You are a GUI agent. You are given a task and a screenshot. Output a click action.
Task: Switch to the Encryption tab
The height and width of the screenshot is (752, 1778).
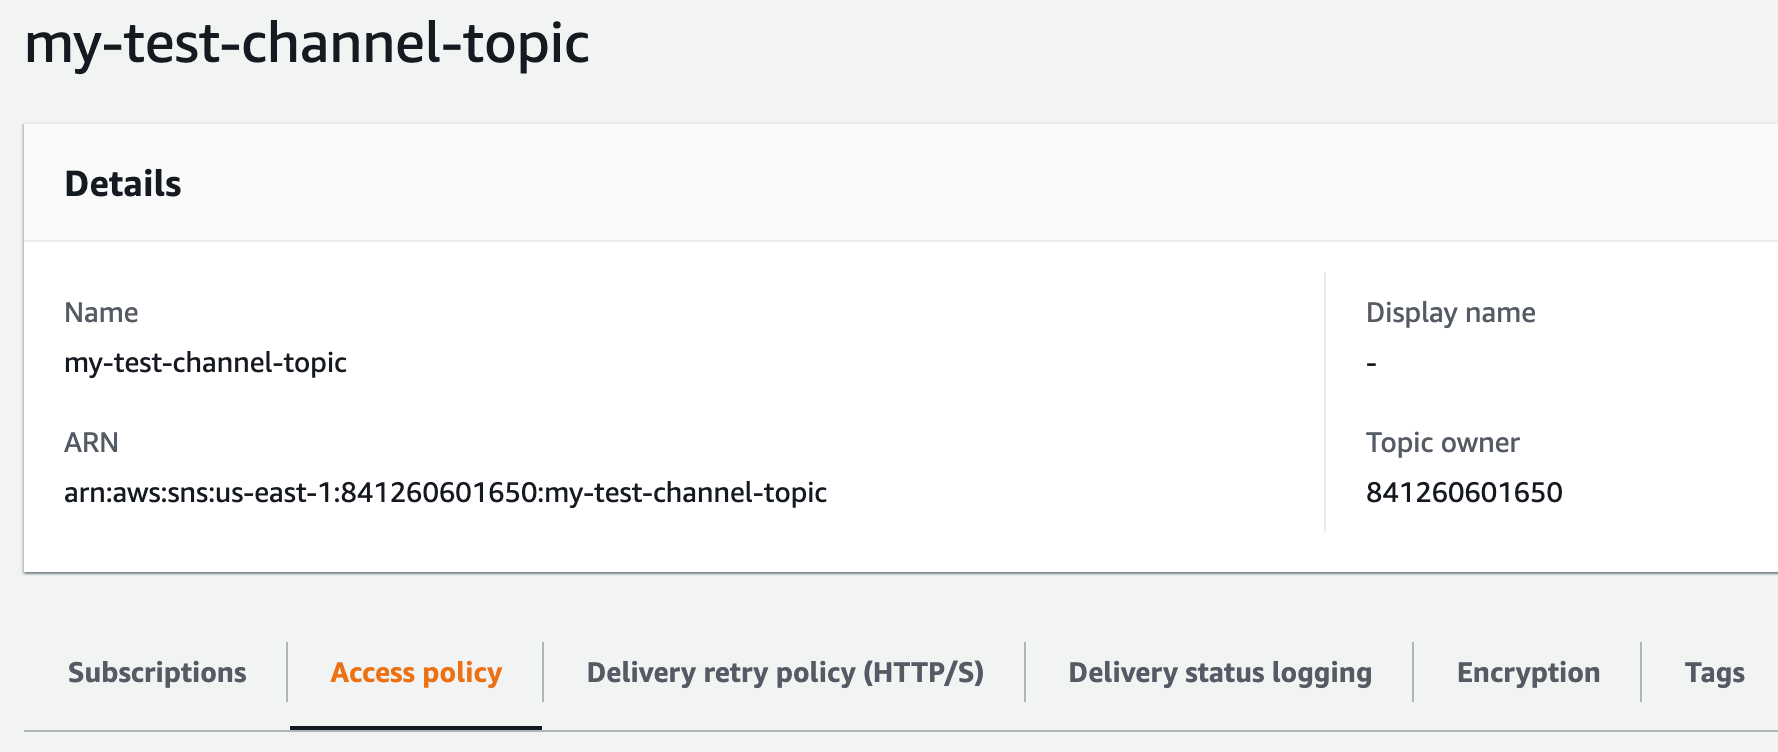(1528, 673)
